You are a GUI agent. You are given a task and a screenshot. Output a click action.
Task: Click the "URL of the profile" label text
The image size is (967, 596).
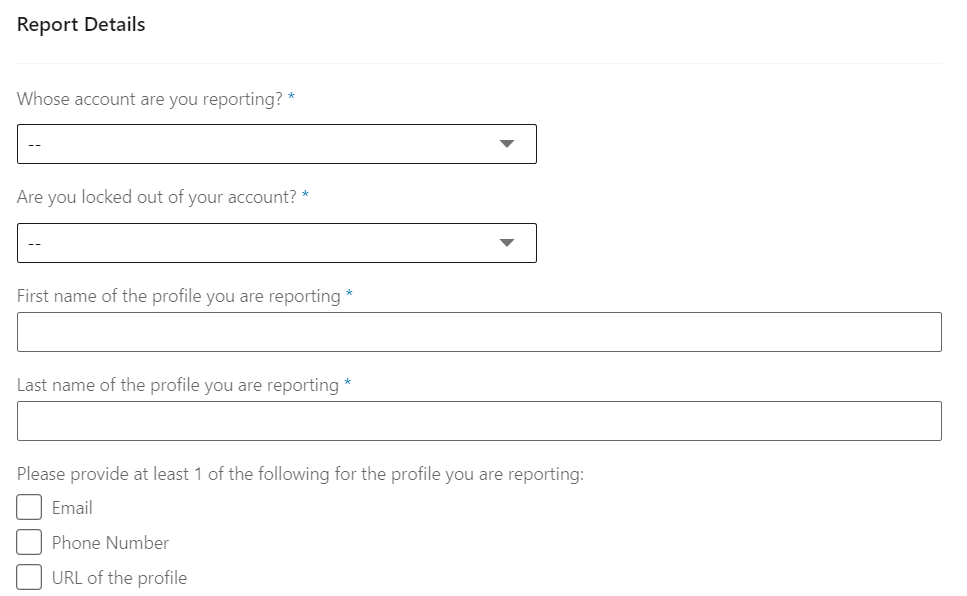[119, 578]
